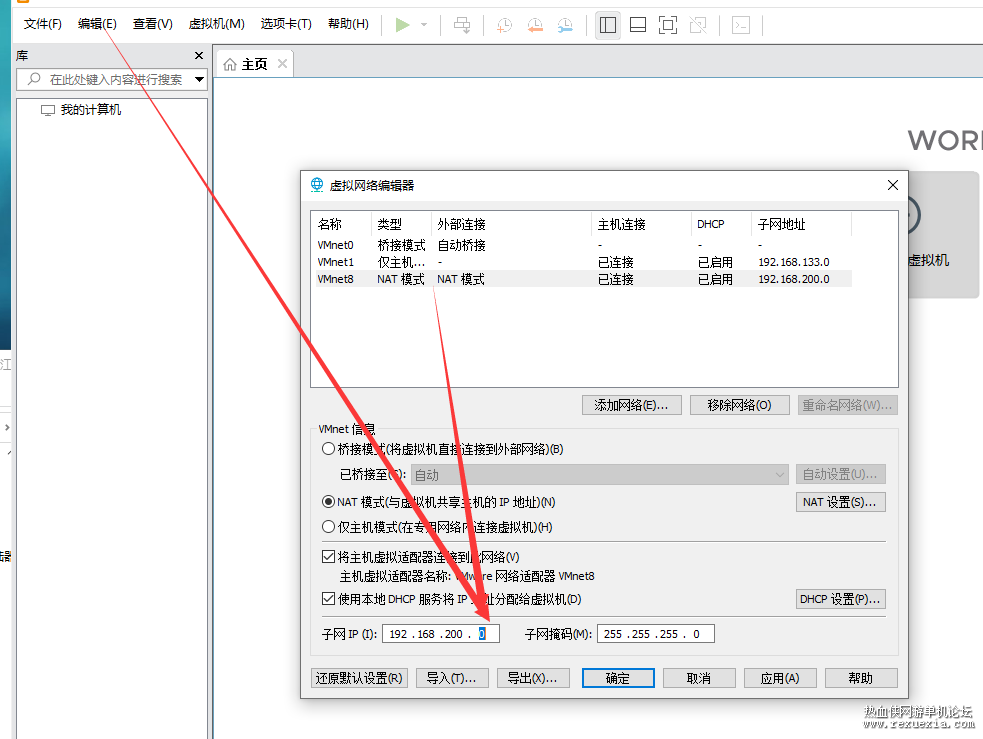Viewport: 983px width, 739px height.
Task: Select the 桥接模式 radio button
Action: 329,449
